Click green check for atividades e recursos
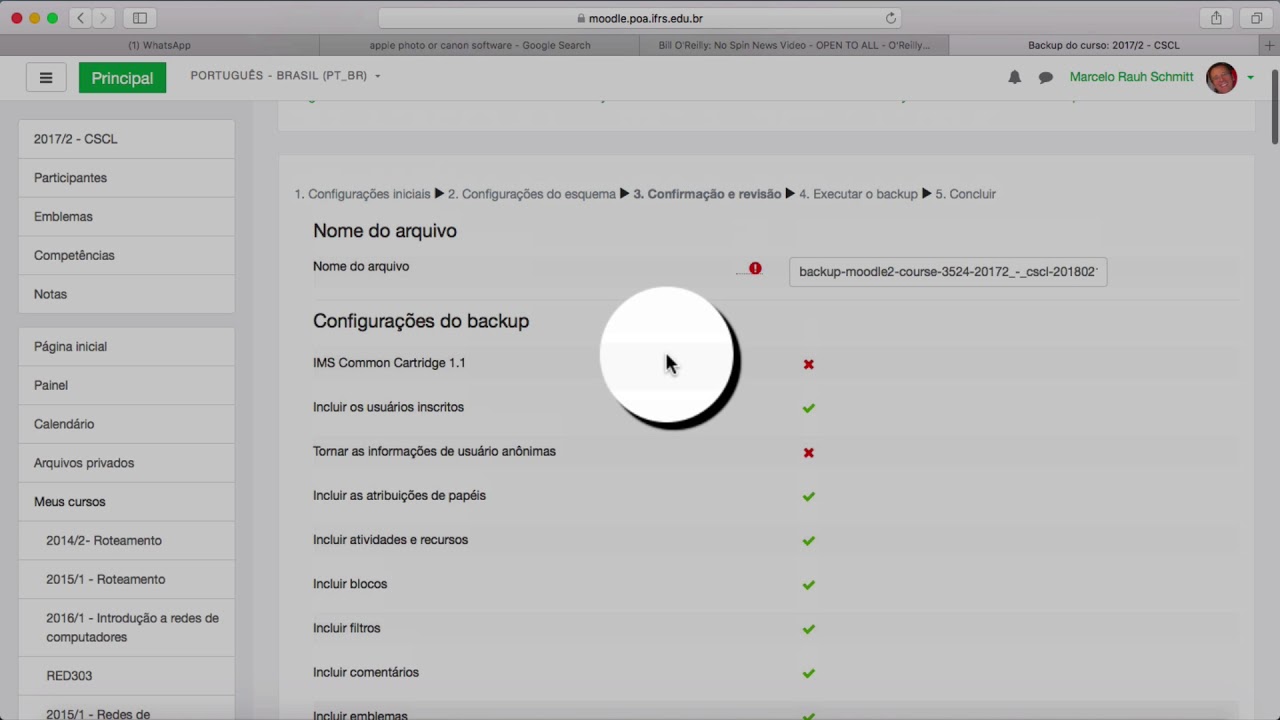 pyautogui.click(x=808, y=541)
